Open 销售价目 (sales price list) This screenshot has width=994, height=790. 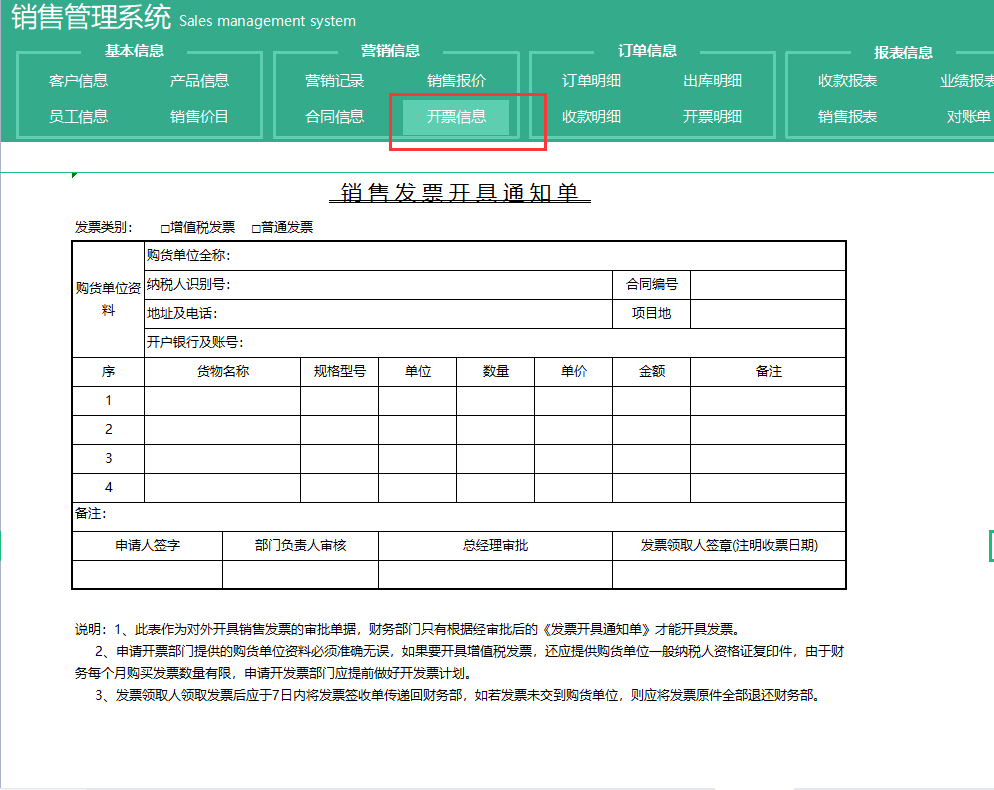(200, 116)
